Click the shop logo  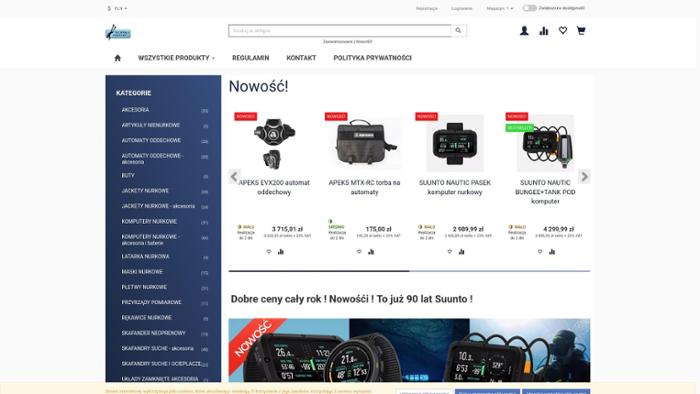click(x=118, y=32)
